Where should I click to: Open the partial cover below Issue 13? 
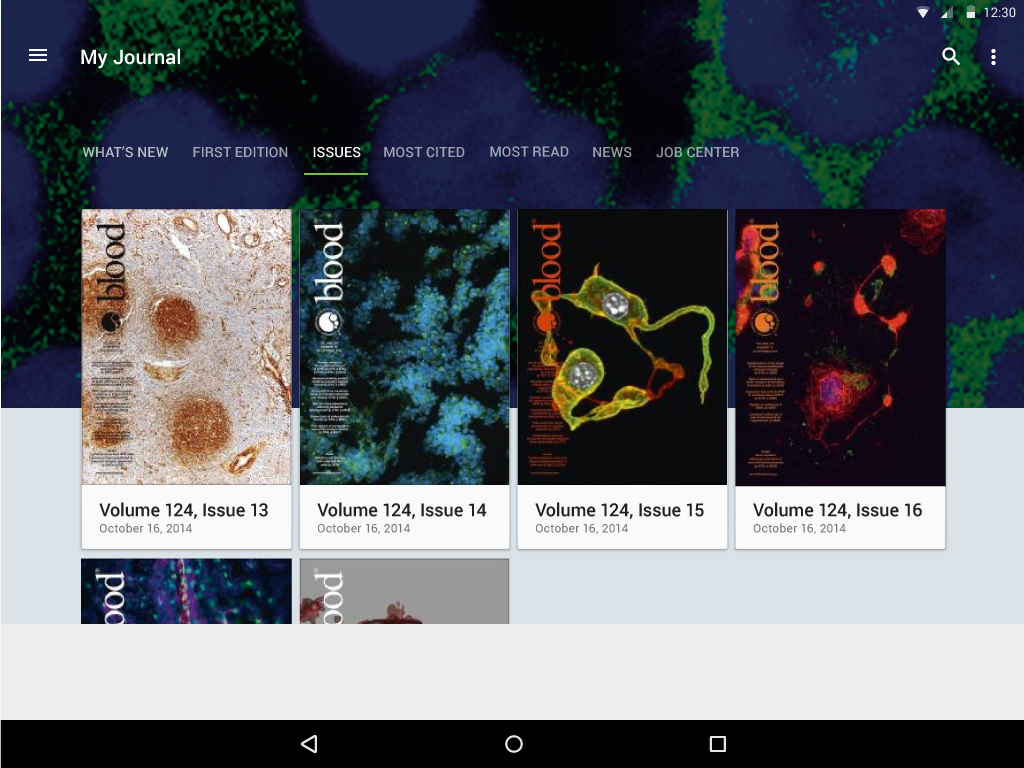point(186,591)
